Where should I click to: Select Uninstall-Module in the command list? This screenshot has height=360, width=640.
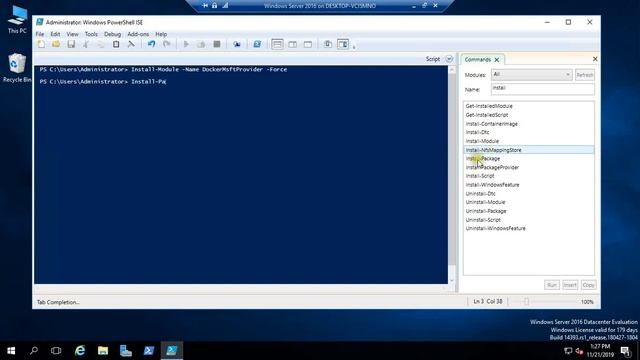485,202
